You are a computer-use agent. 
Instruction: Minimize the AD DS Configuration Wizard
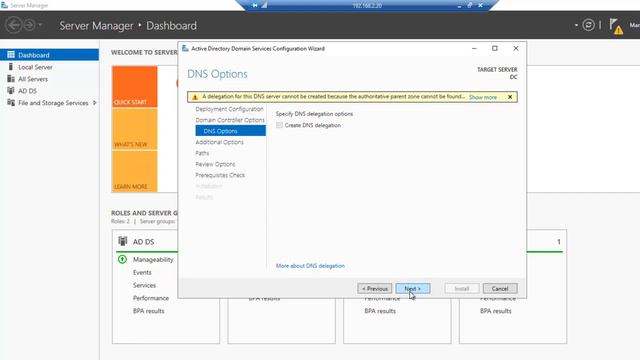[474, 48]
